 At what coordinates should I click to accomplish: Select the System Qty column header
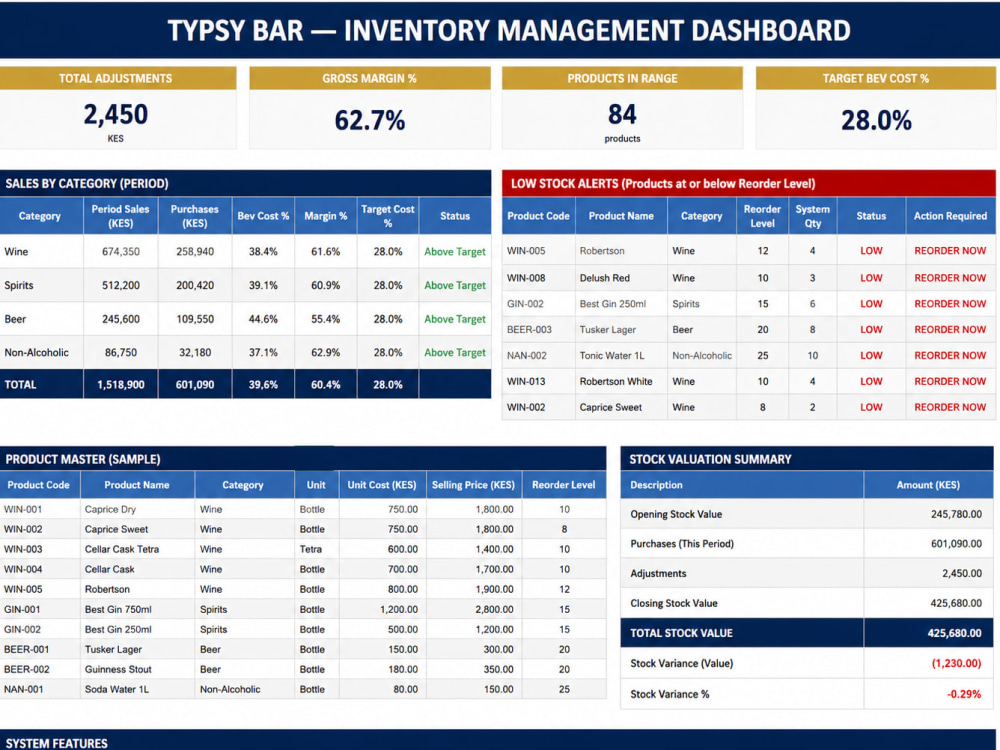coord(812,216)
